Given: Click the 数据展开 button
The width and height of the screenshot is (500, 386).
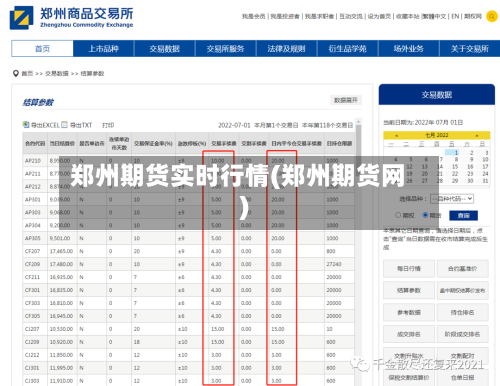Looking at the screenshot, I should (346, 100).
